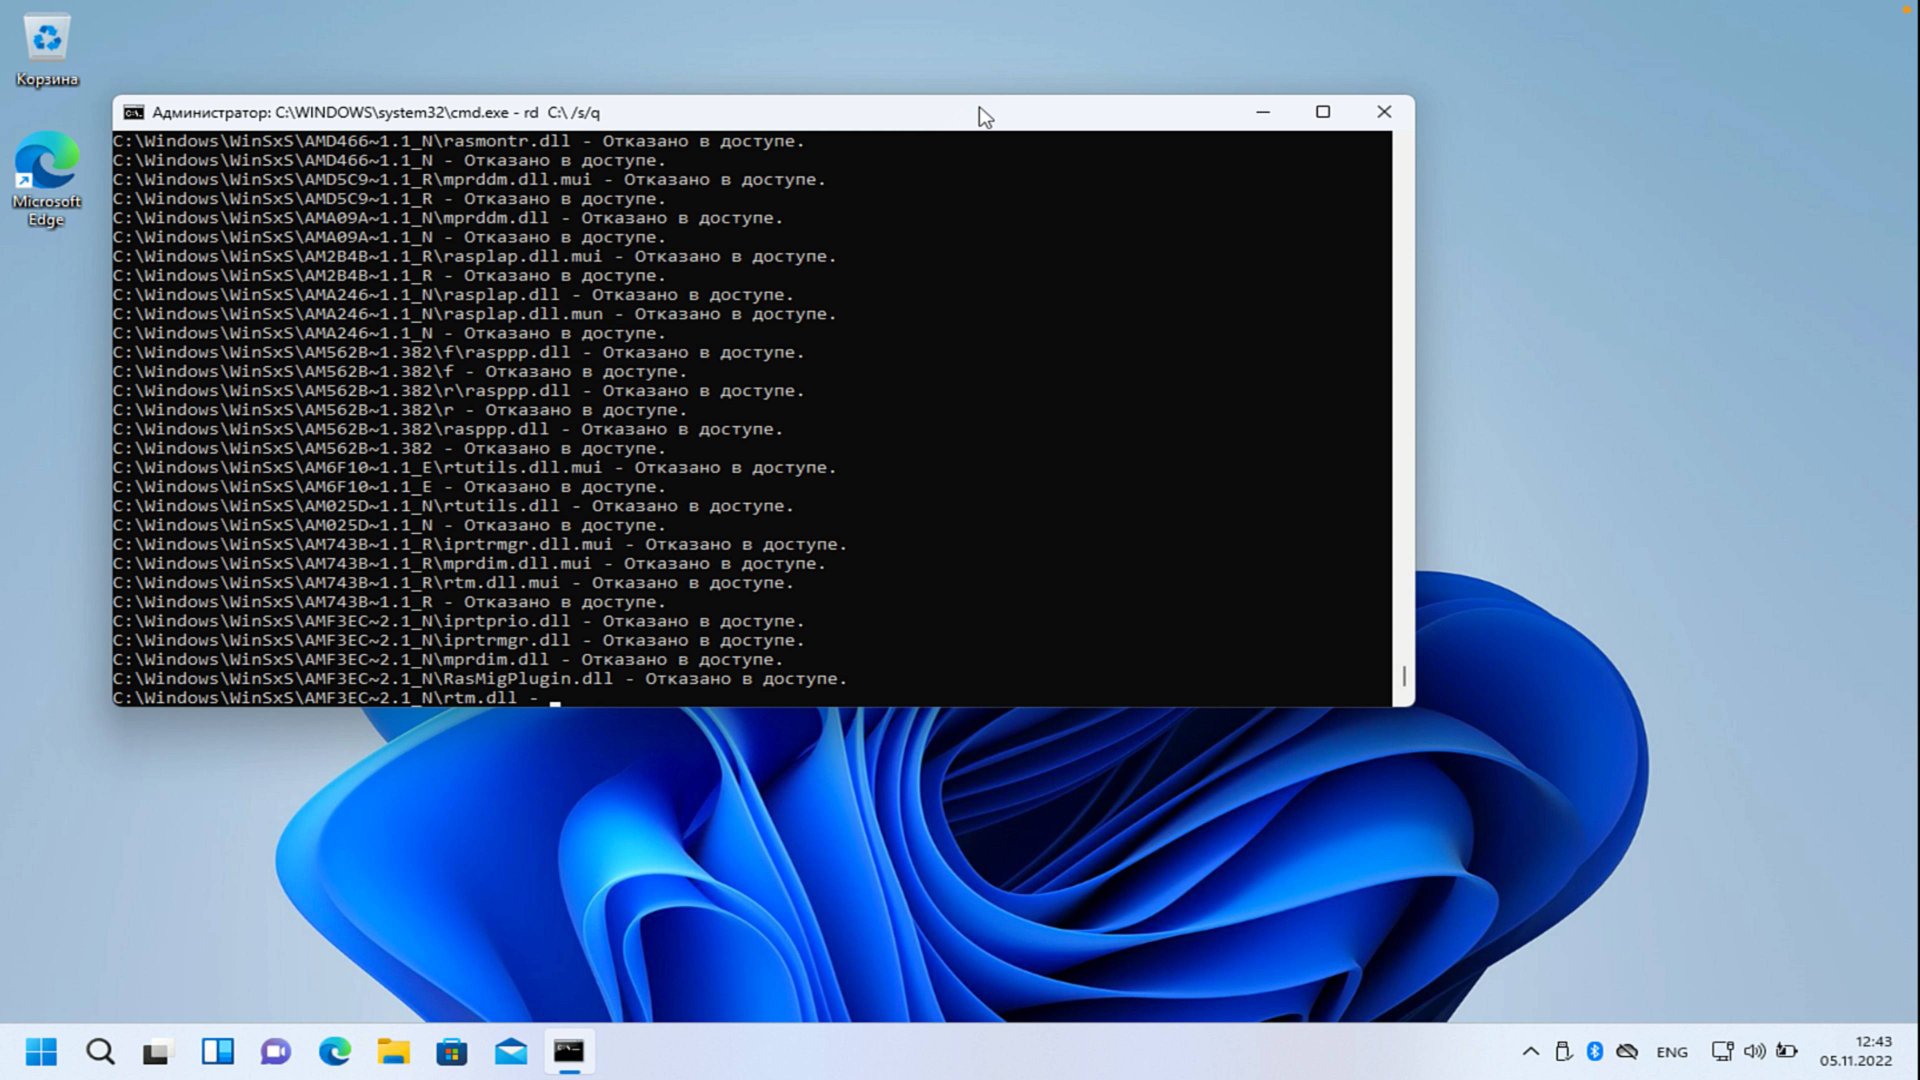Viewport: 1920px width, 1080px height.
Task: Expand hidden system tray icons
Action: [x=1531, y=1051]
